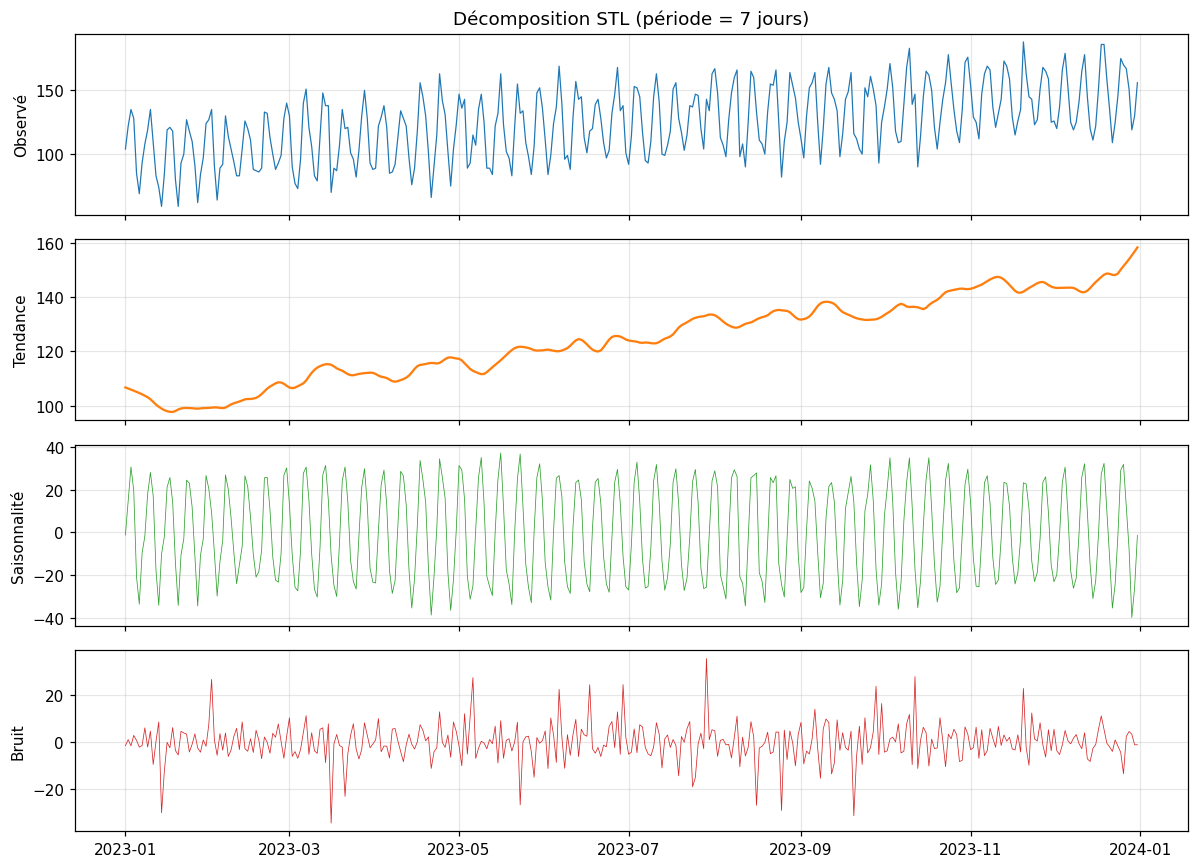Click the orange trend curve in the Tendance panel
This screenshot has height=868, width=1198.
click(631, 341)
